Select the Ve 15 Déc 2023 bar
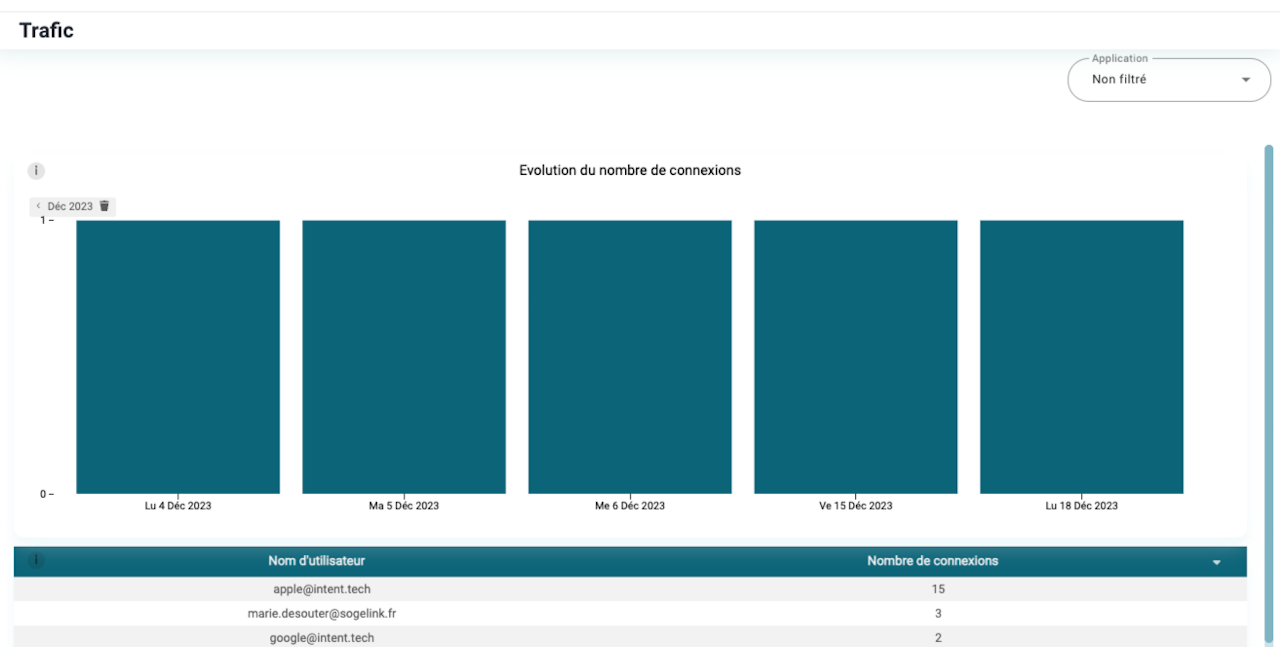Viewport: 1280px width, 647px height. pos(856,357)
